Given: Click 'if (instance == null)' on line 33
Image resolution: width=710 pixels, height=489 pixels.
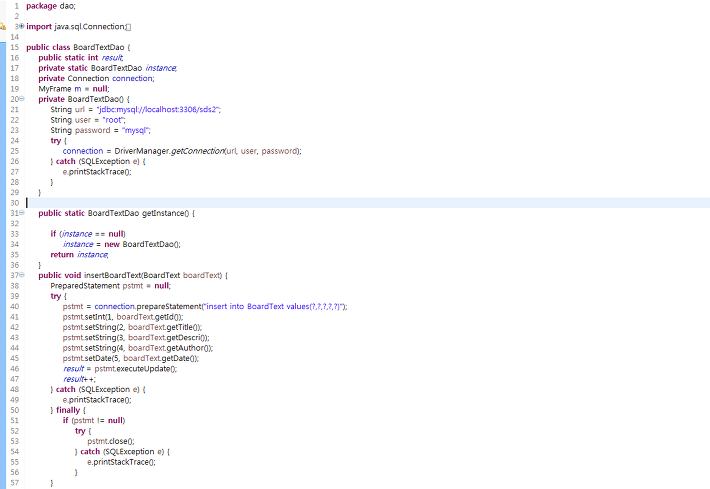Looking at the screenshot, I should pos(88,234).
